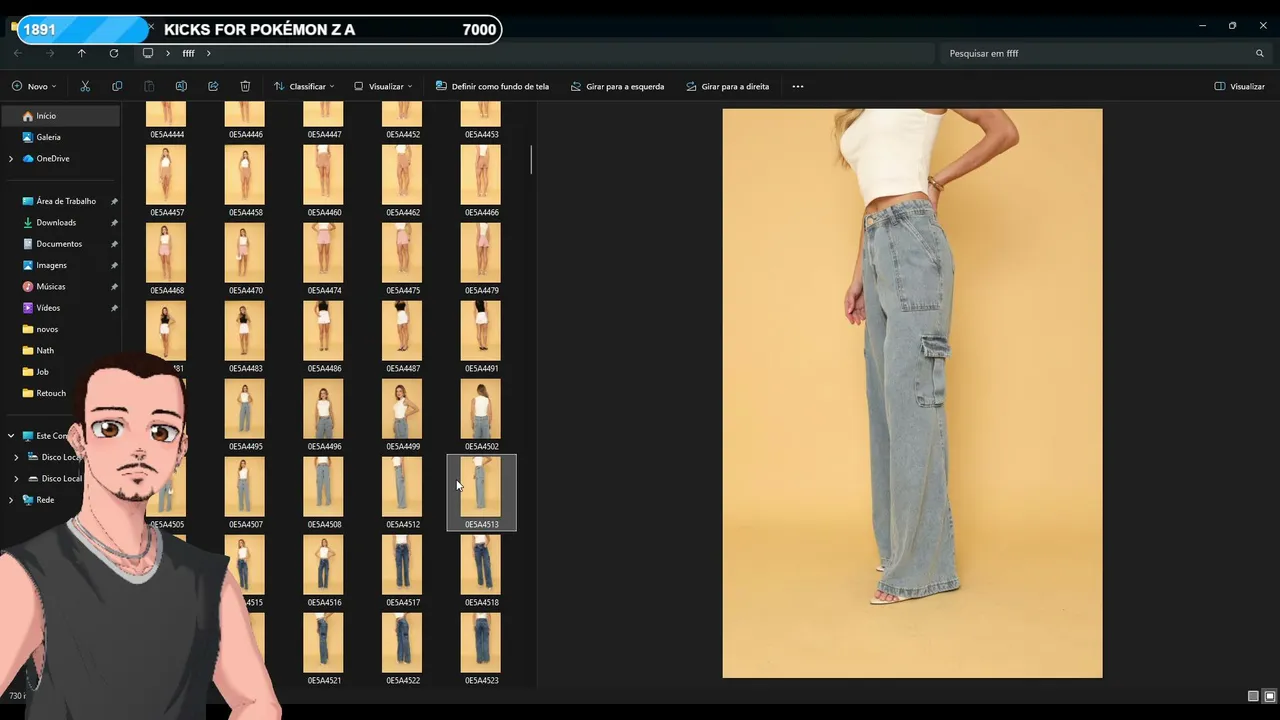The width and height of the screenshot is (1280, 720).
Task: Open Documentos in the sidebar
Action: tap(60, 244)
